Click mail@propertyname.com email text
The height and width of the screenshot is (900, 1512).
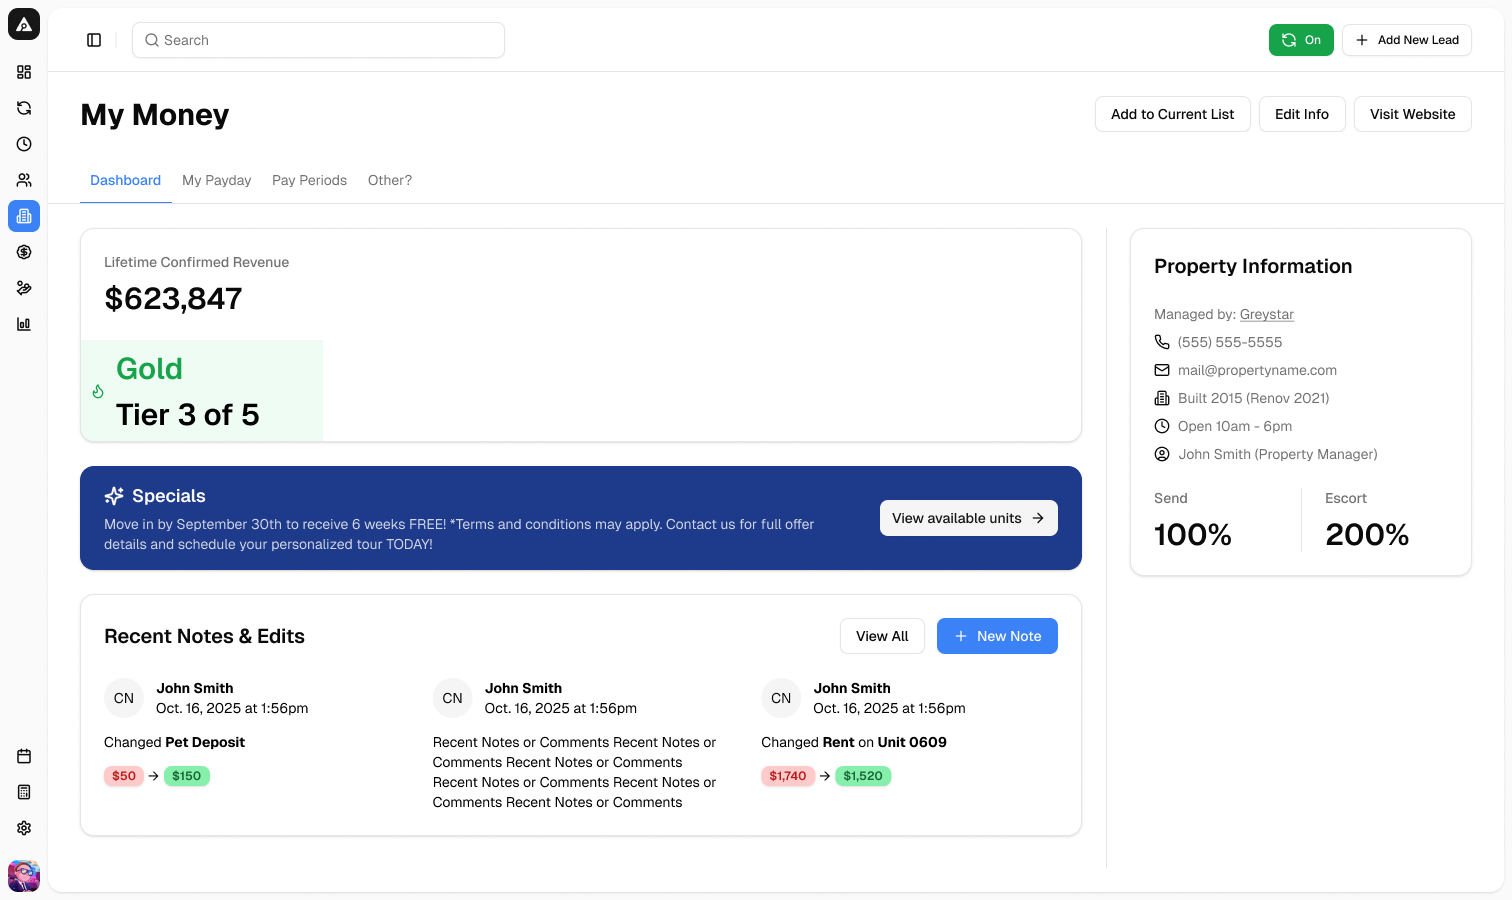pos(1257,370)
